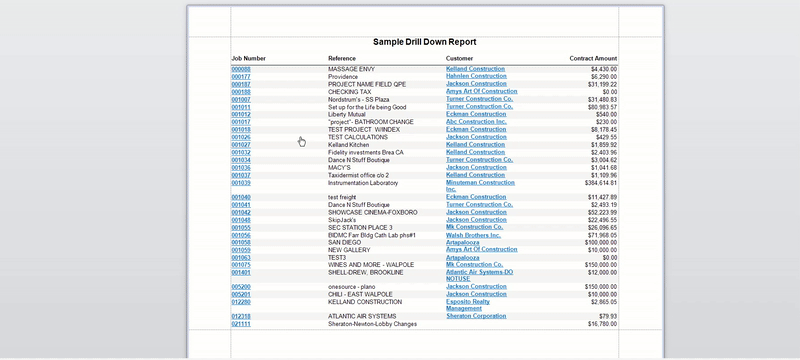Open job number 000177 link
Image resolution: width=800 pixels, height=360 pixels.
point(241,77)
